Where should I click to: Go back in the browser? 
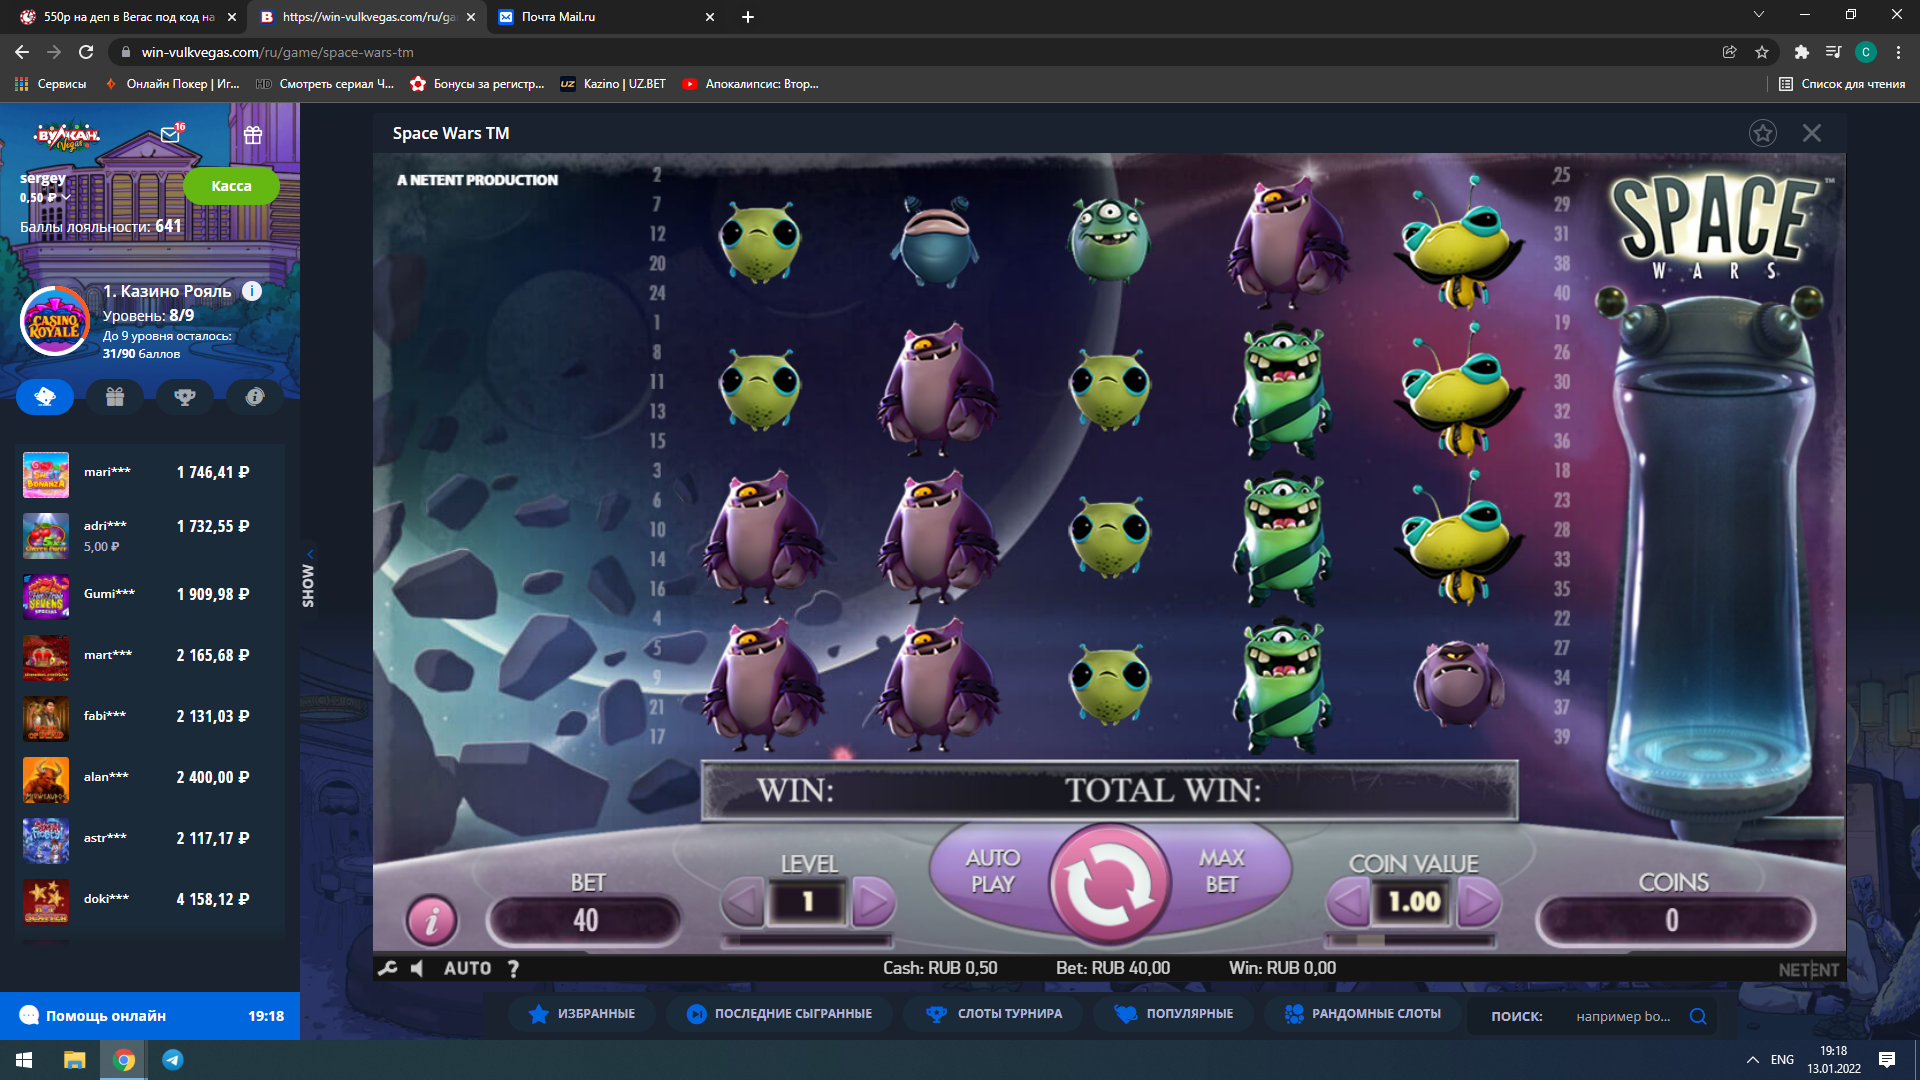pos(22,52)
